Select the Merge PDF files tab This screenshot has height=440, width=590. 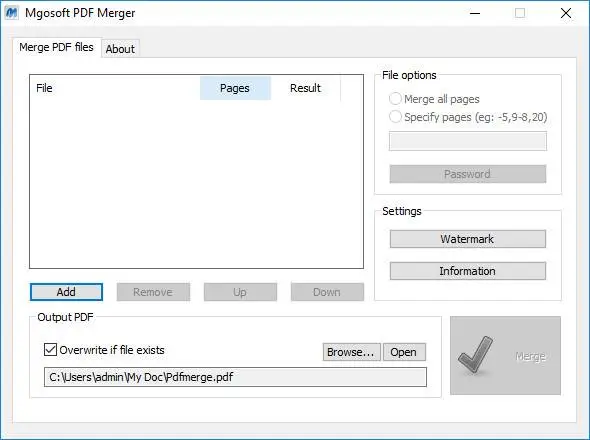coord(56,47)
